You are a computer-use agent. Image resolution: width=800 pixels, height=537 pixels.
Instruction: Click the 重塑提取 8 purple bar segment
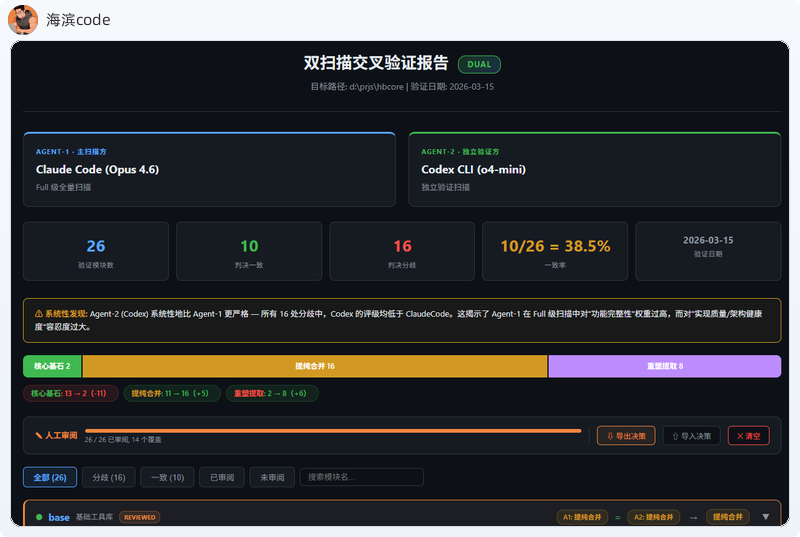[x=665, y=366]
